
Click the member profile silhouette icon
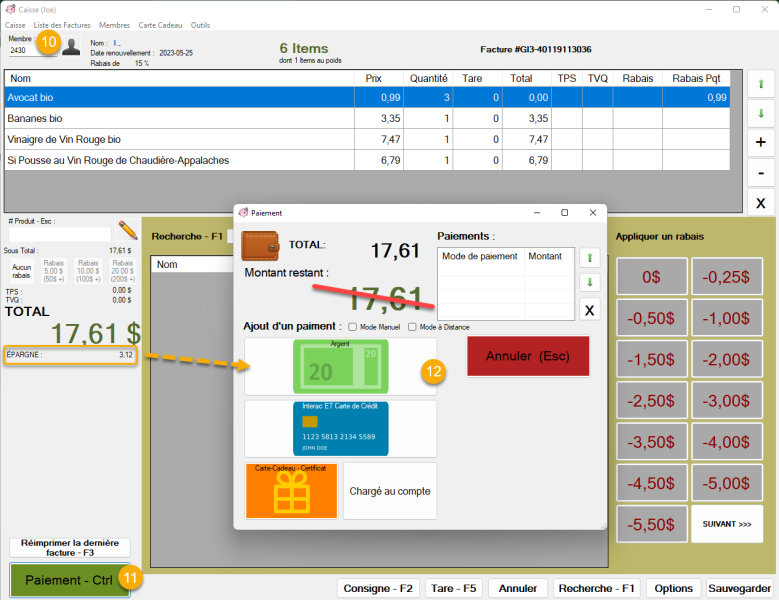point(72,47)
